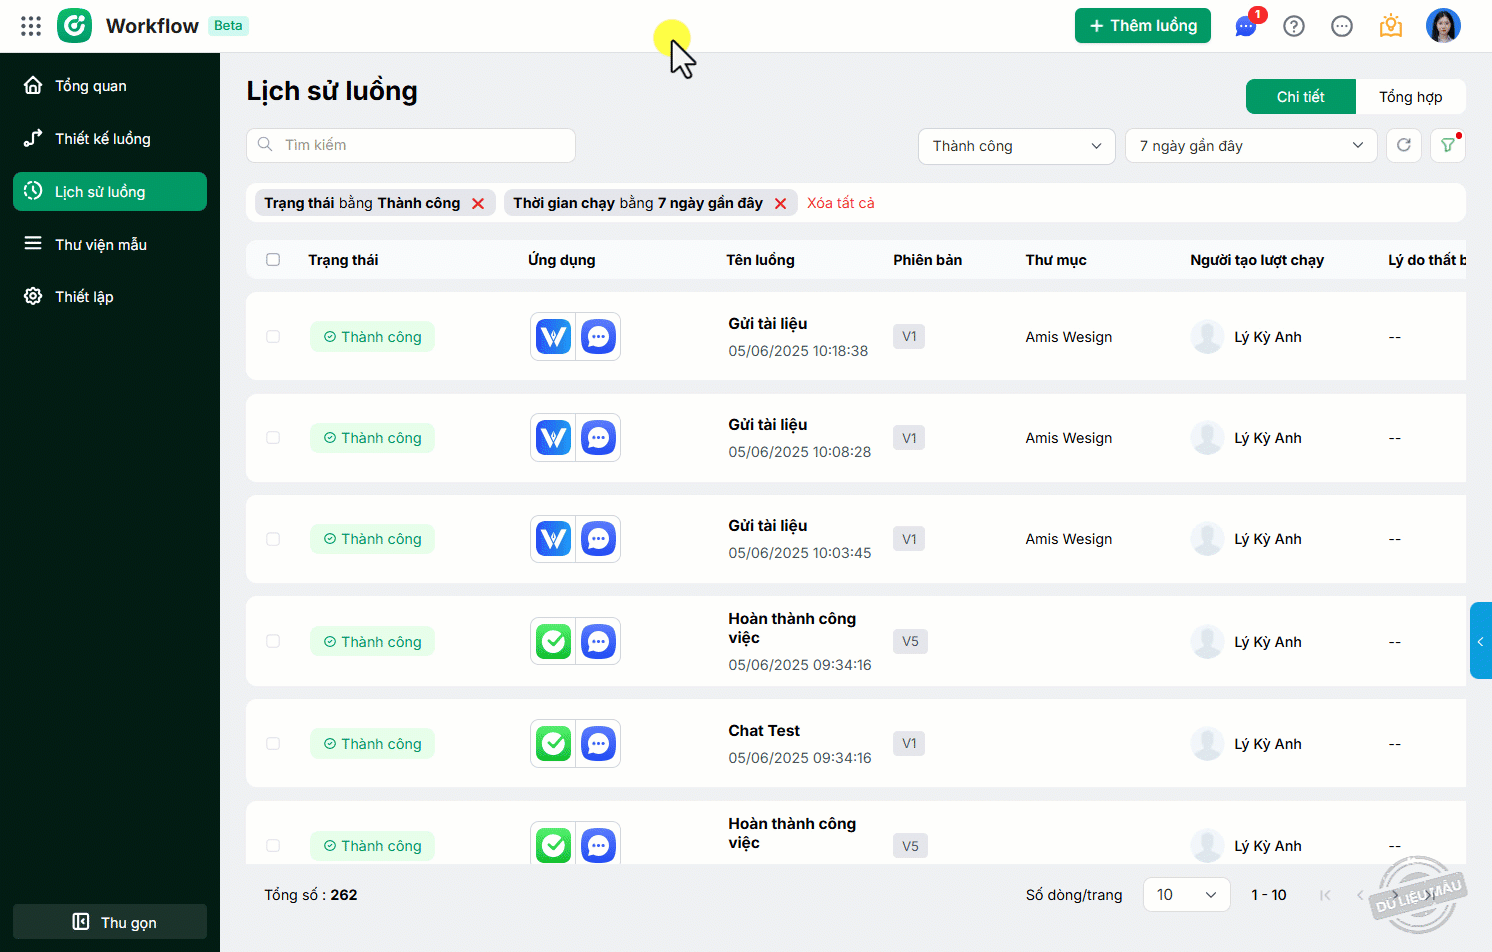The image size is (1492, 952).
Task: Click the 'Tìm kiếm' search field
Action: pos(410,145)
